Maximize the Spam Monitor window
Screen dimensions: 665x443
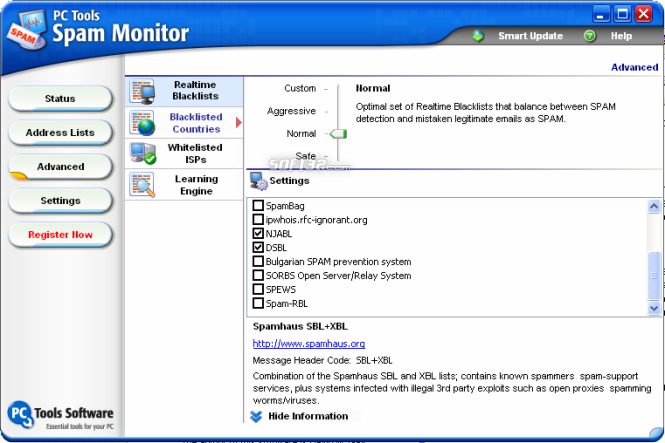tap(622, 14)
